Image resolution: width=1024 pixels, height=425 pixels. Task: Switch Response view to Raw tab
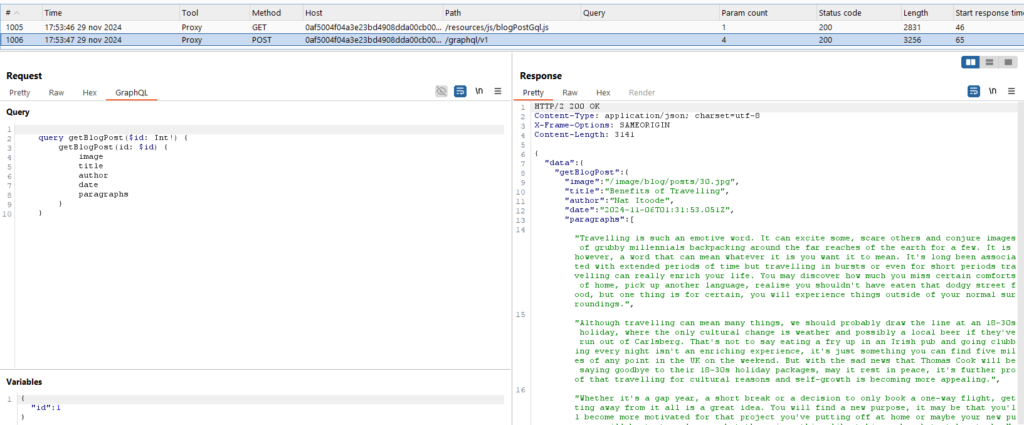tap(569, 93)
